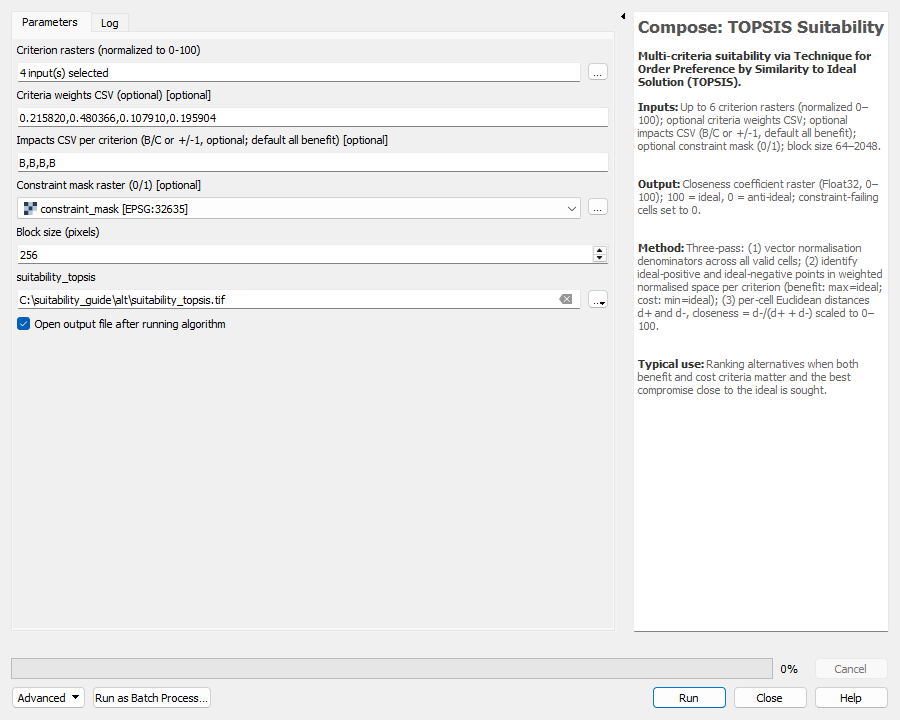Click the progress bar
The image size is (900, 720).
(391, 668)
